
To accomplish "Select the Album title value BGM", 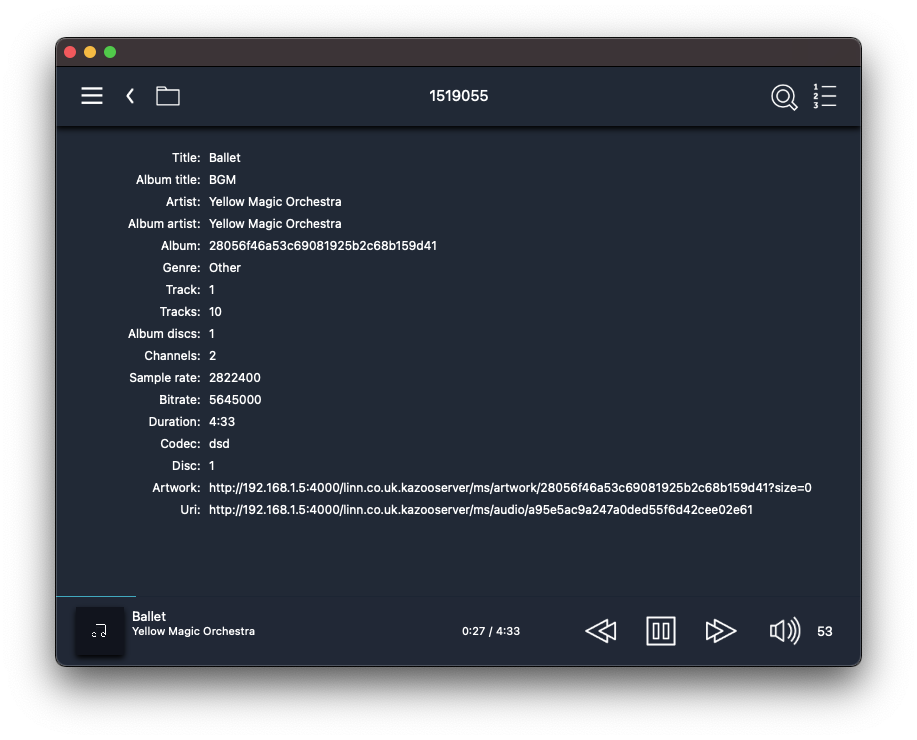I will pos(222,180).
